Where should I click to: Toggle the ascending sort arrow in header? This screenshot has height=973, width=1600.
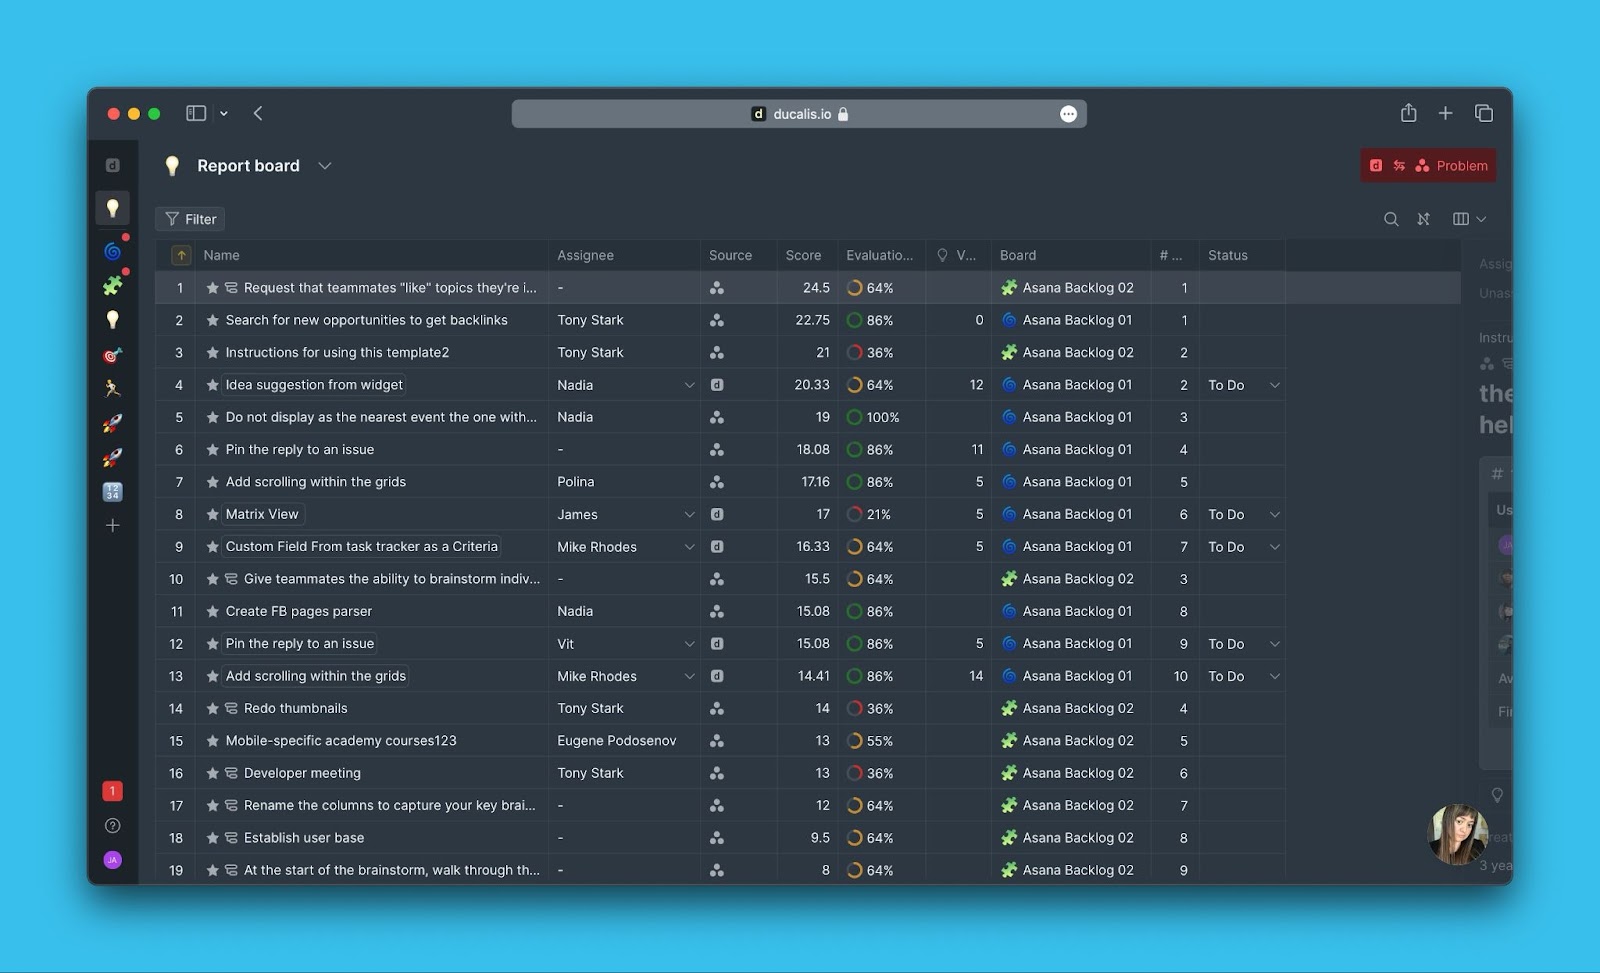(x=181, y=256)
